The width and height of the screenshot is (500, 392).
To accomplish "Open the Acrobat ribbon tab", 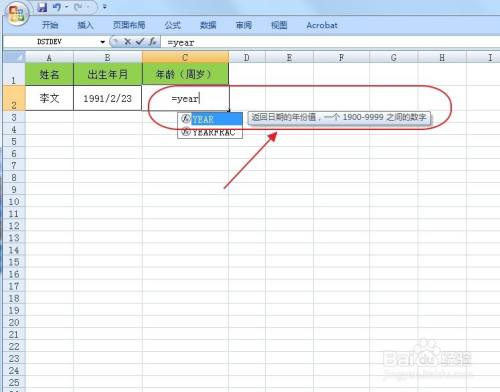I will pos(322,25).
